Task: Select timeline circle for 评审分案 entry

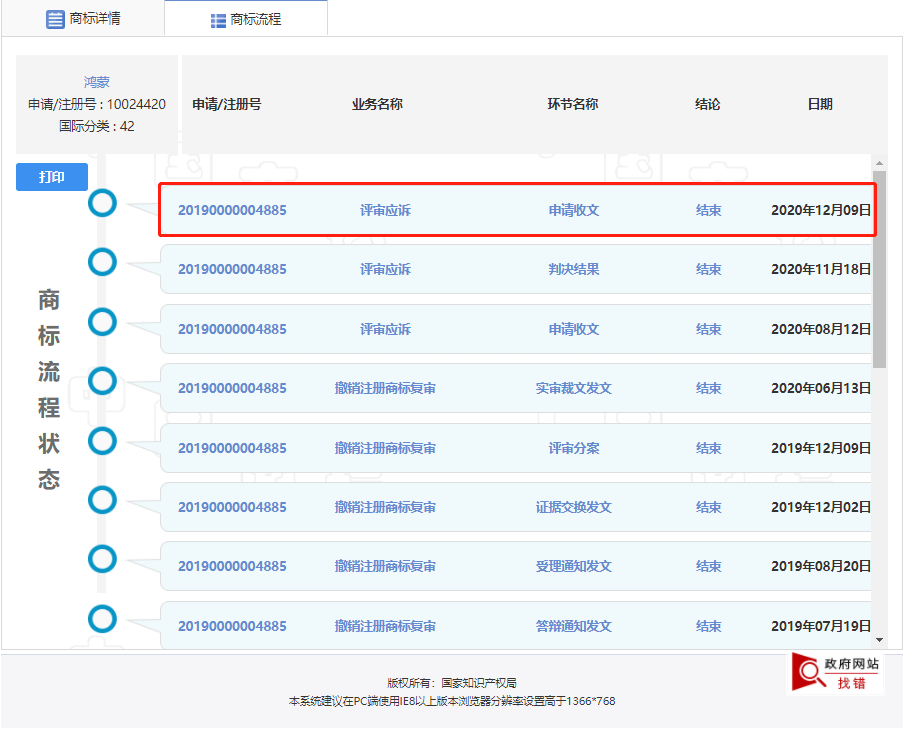Action: (x=103, y=441)
